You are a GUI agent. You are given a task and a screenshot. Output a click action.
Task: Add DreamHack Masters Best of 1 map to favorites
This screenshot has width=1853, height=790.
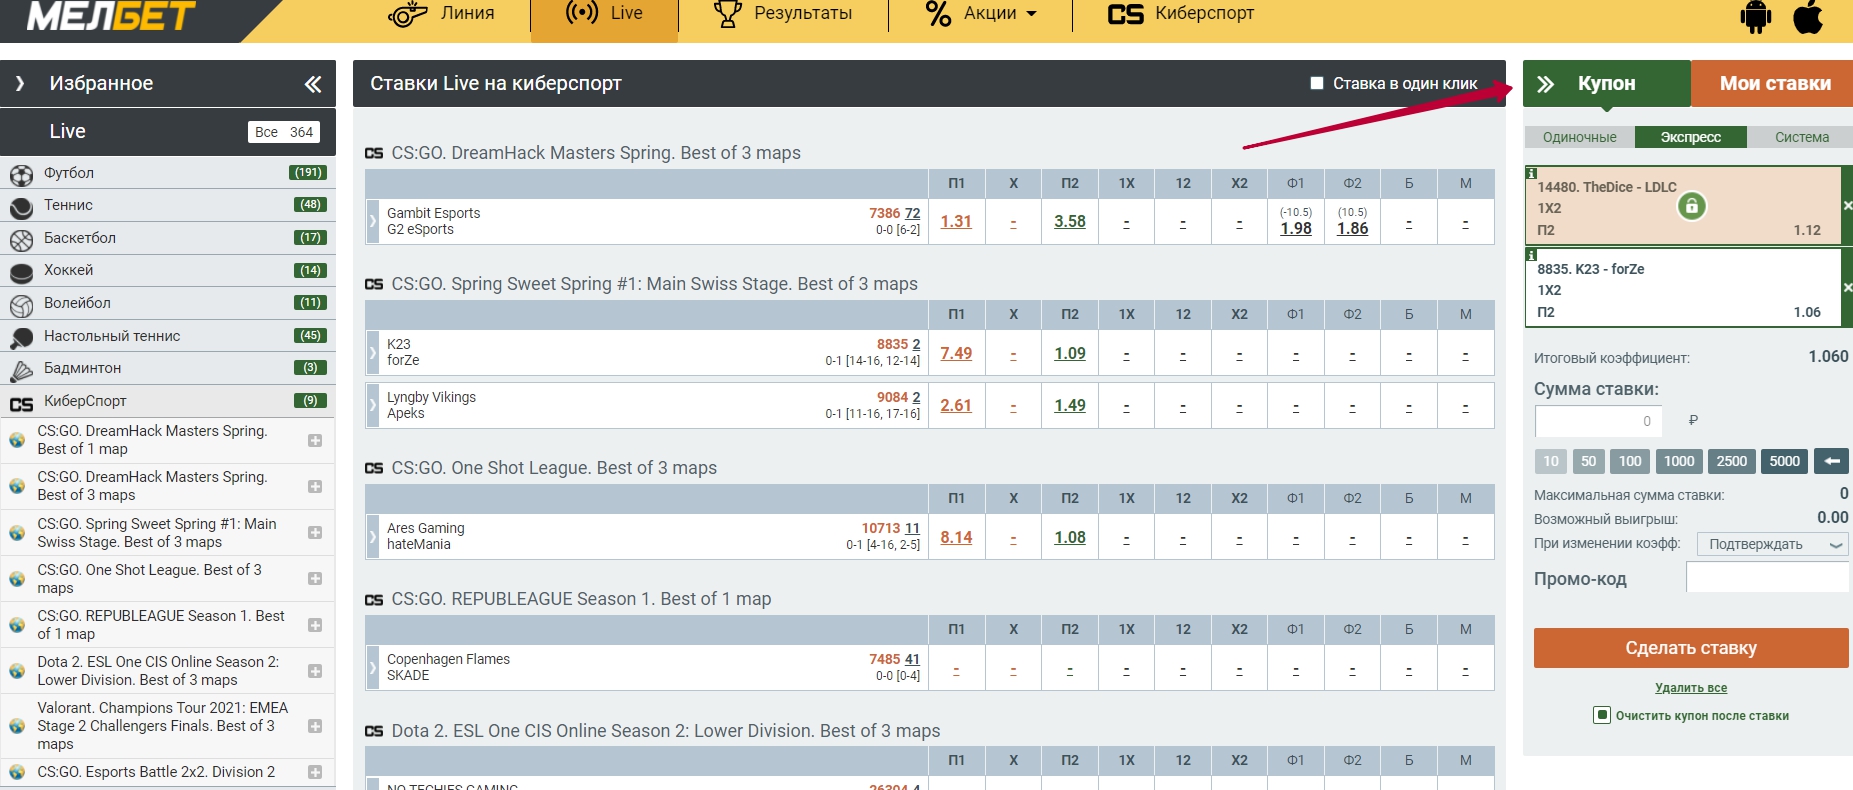[315, 440]
